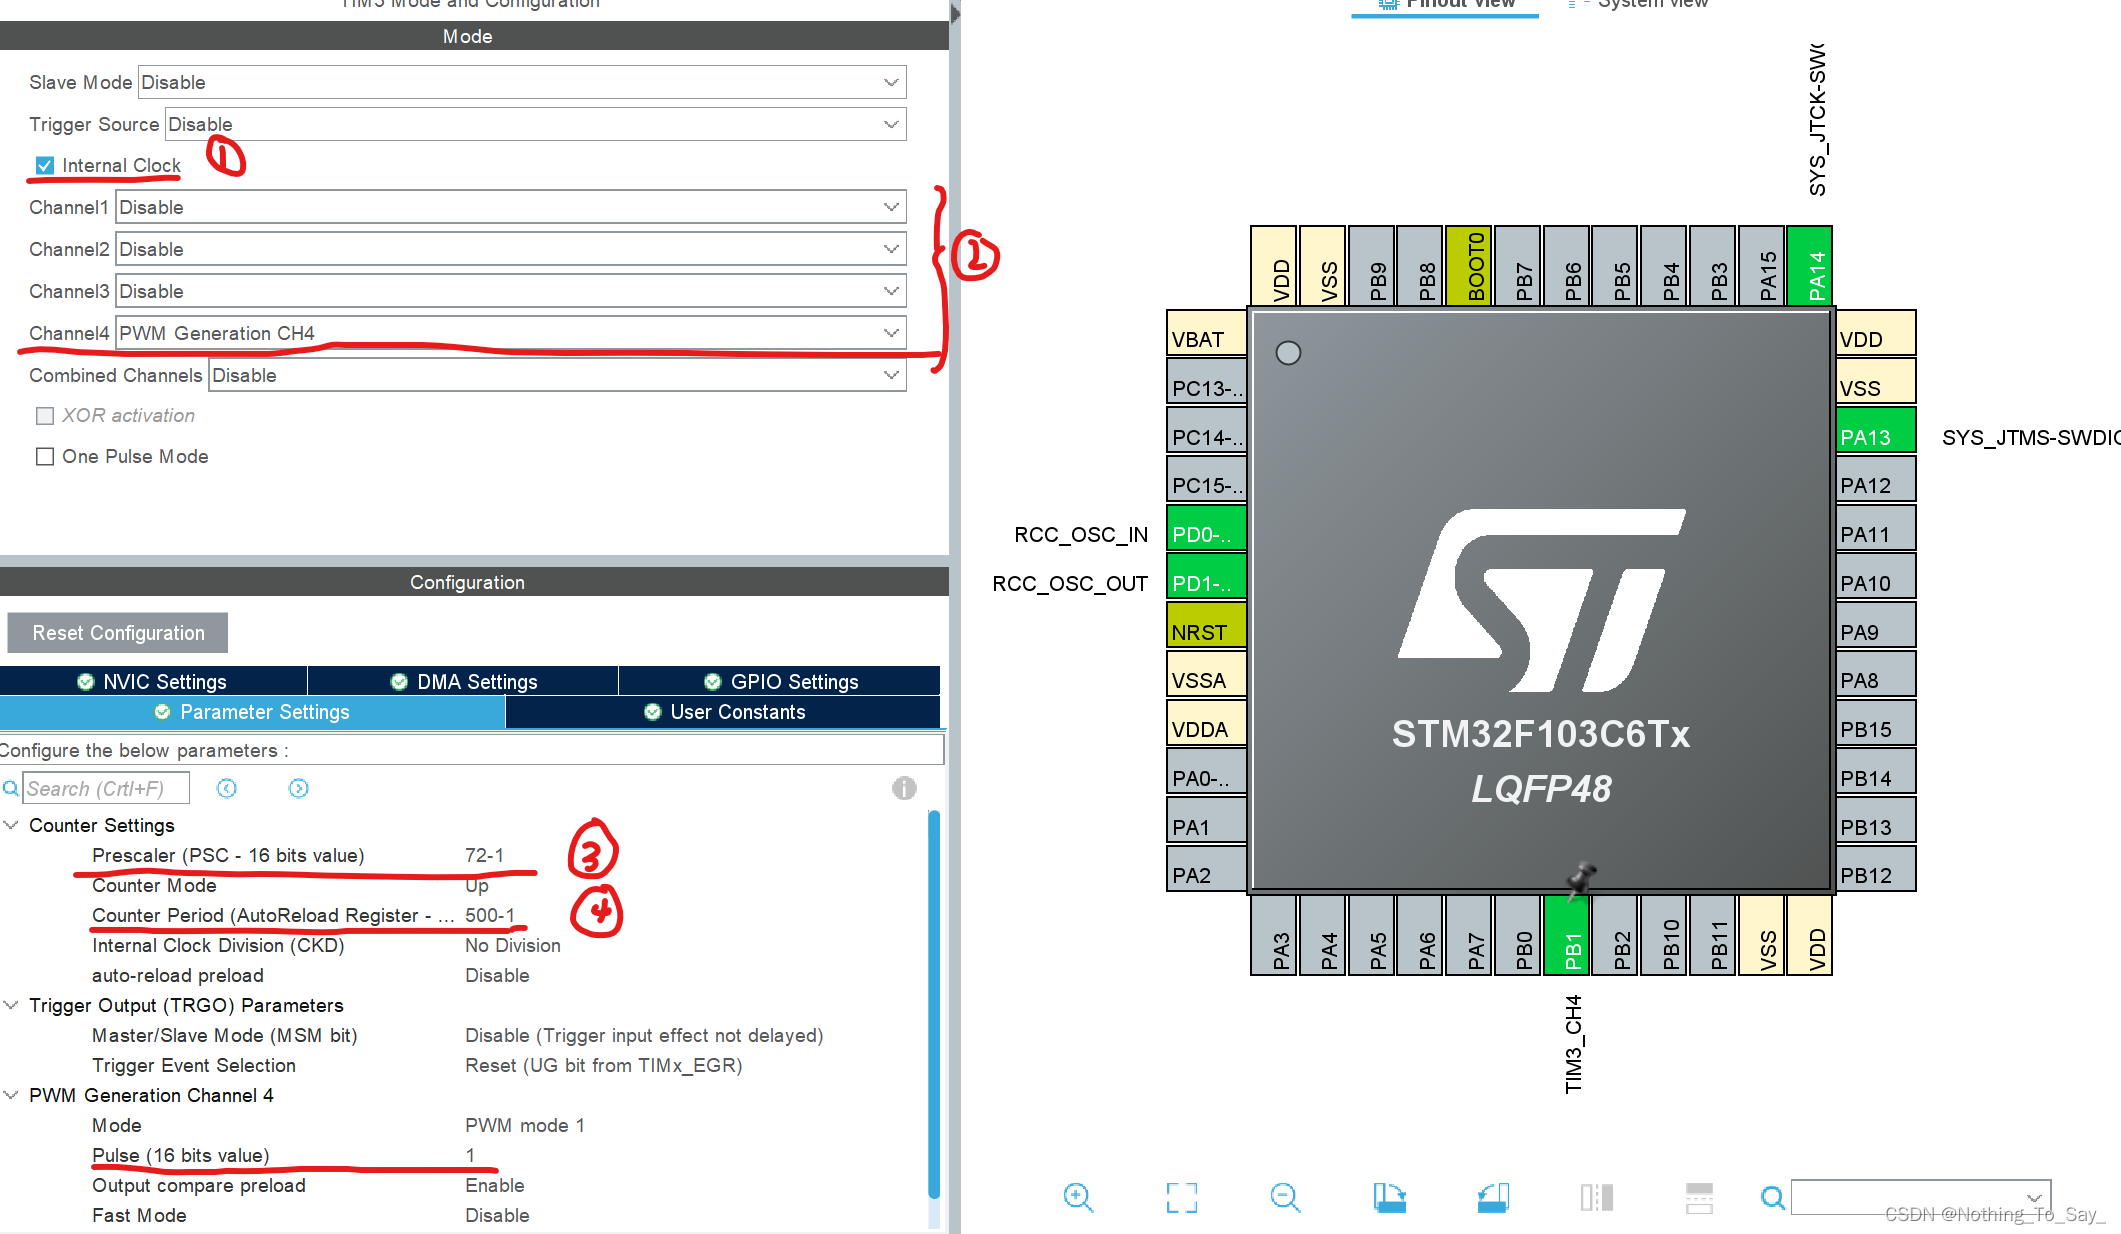Viewport: 2121px width, 1234px height.
Task: Select the Pulse value 1
Action: coord(470,1155)
